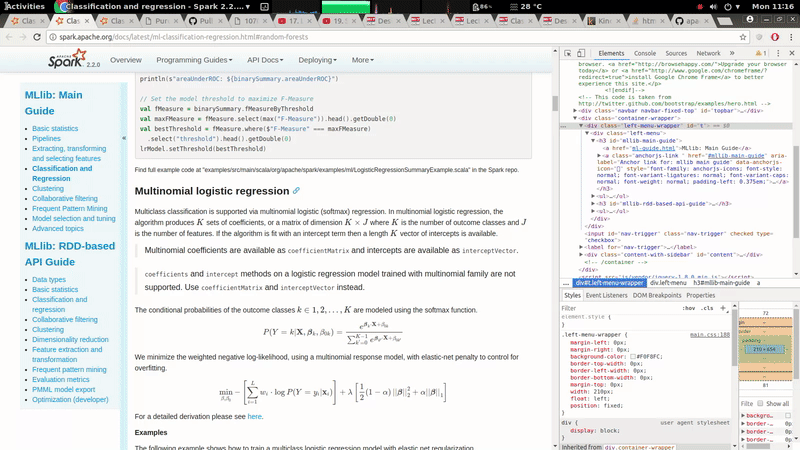Open the Deploying dropdown
The image size is (800, 450).
(x=317, y=60)
